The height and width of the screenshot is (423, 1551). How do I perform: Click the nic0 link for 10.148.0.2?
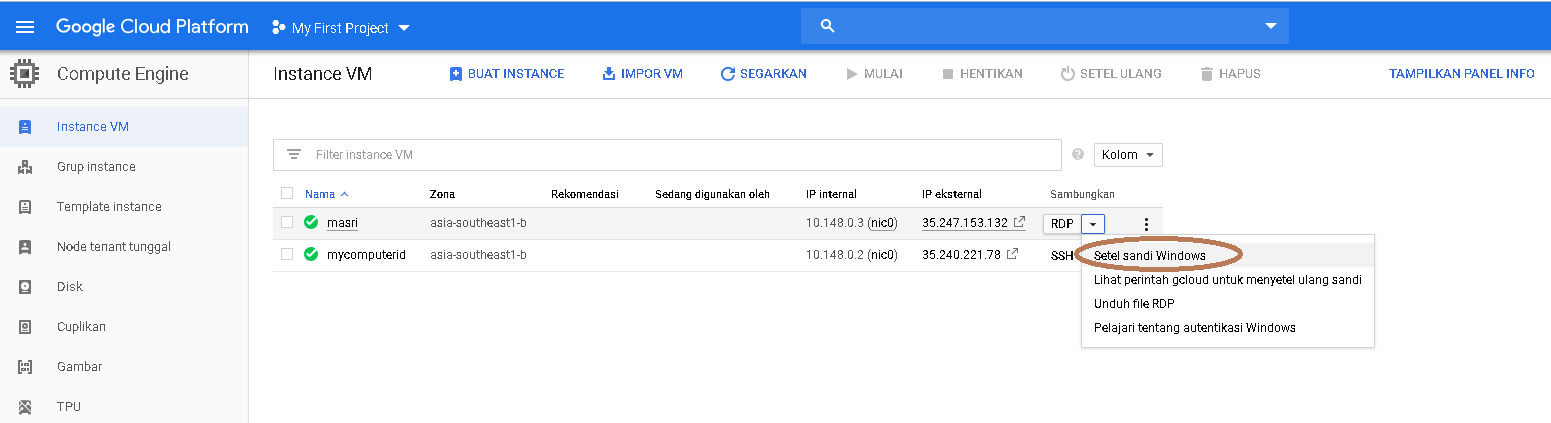882,255
